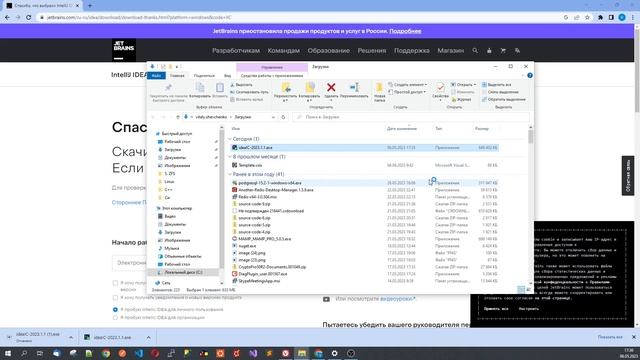Check the notifications about new versions checkbox
This screenshot has width=640, height=360.
tap(115, 298)
